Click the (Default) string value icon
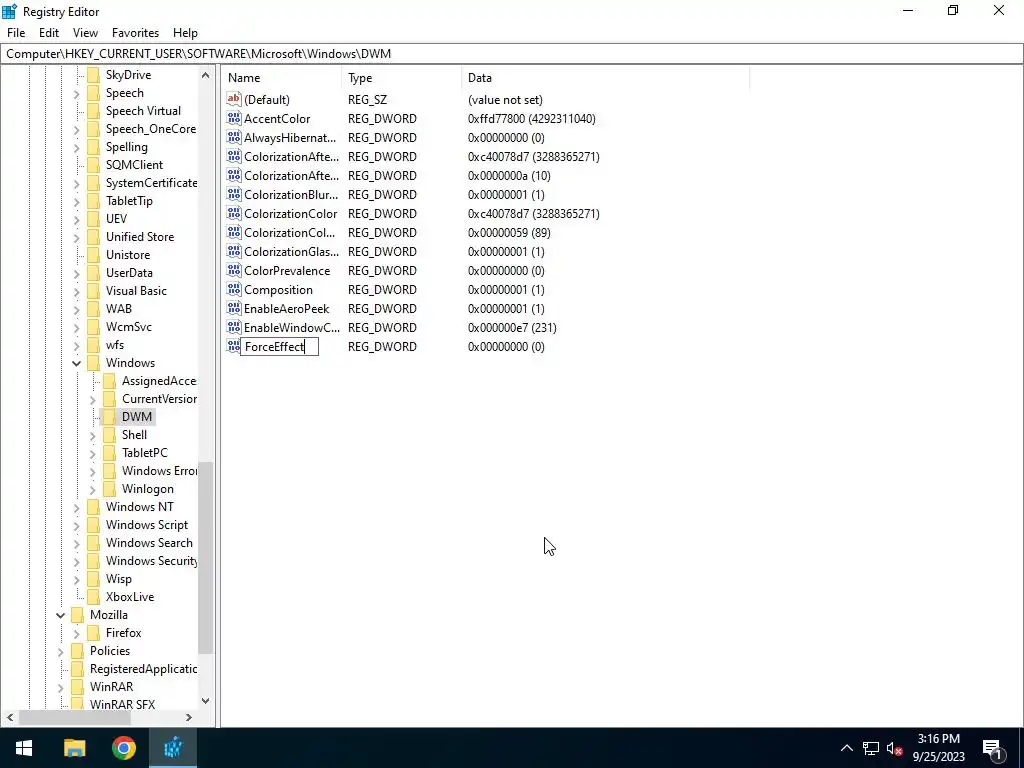 point(234,99)
